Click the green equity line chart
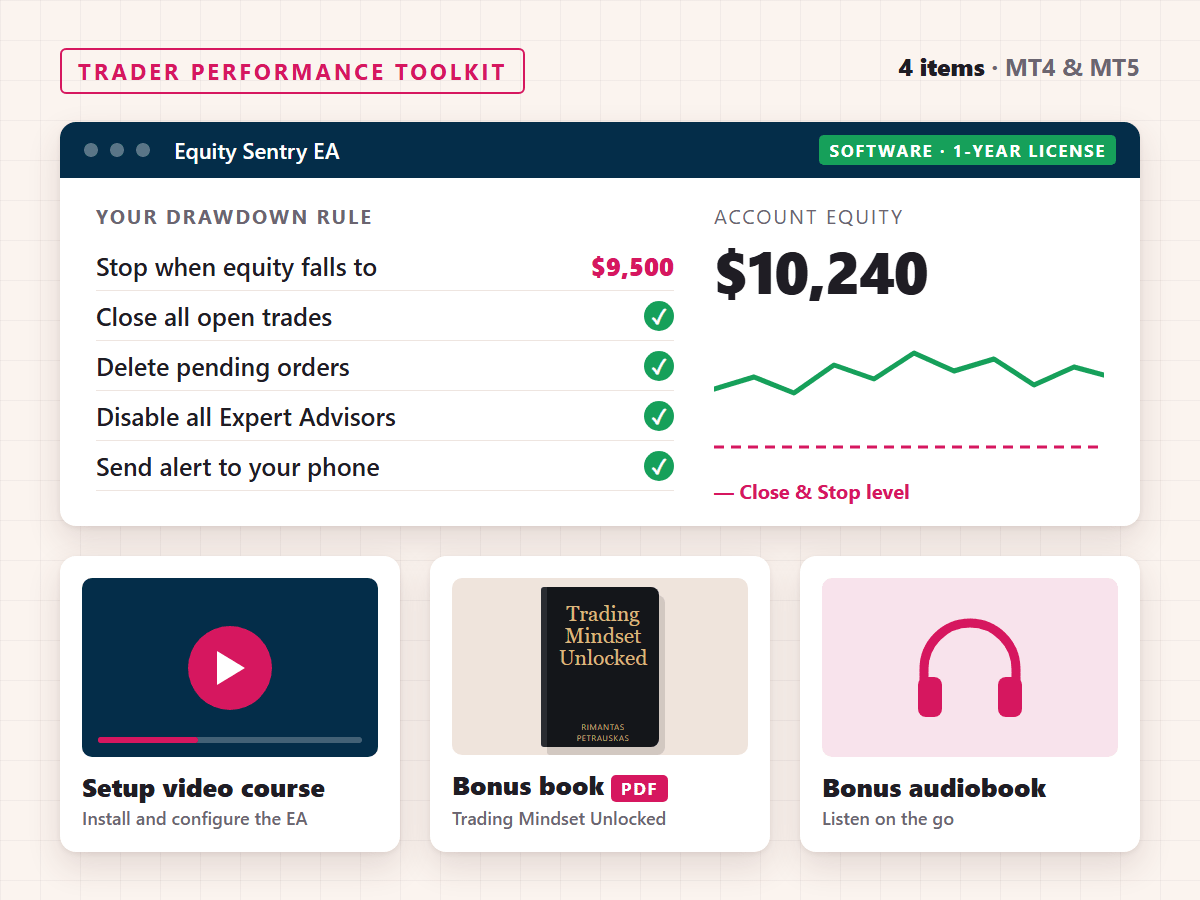Viewport: 1200px width, 900px height. (x=908, y=373)
